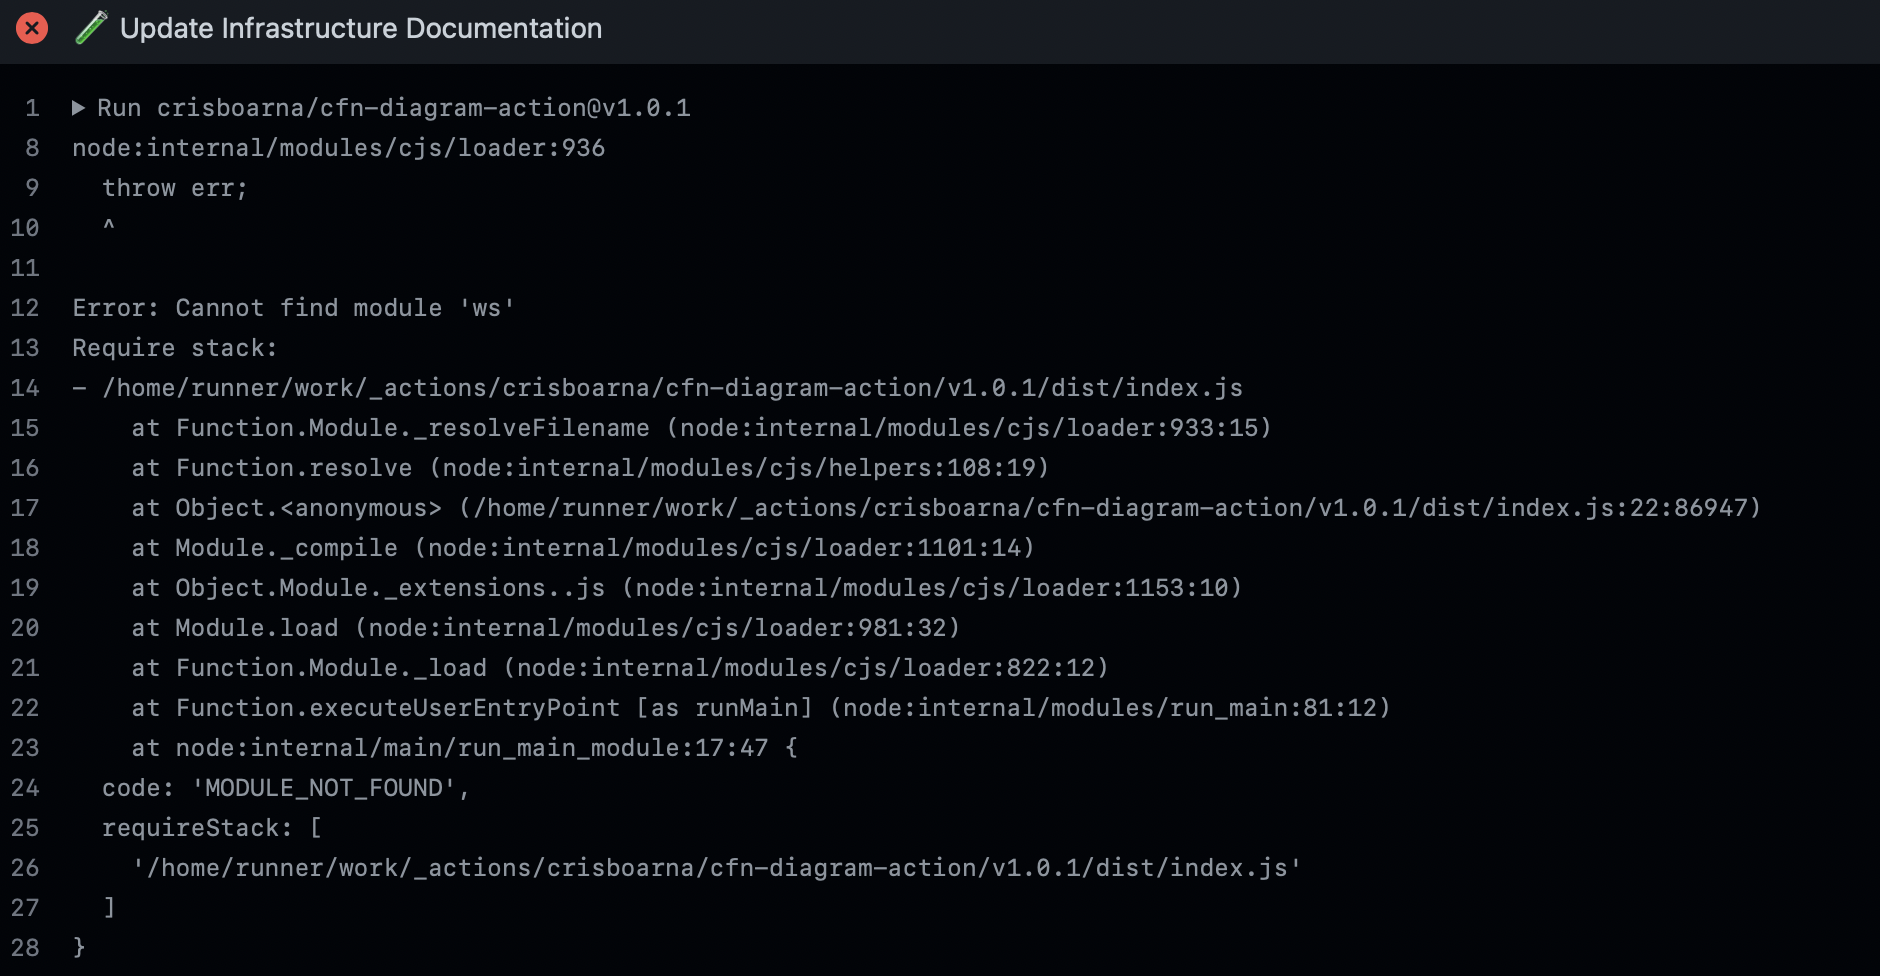Click line number 14 containing the index.js path
1880x976 pixels.
[25, 388]
